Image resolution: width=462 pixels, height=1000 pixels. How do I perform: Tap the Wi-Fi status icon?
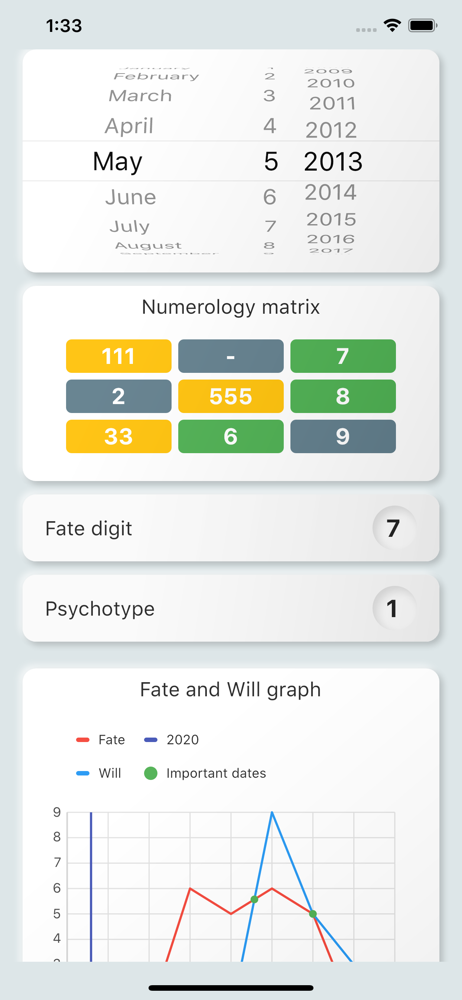[392, 26]
